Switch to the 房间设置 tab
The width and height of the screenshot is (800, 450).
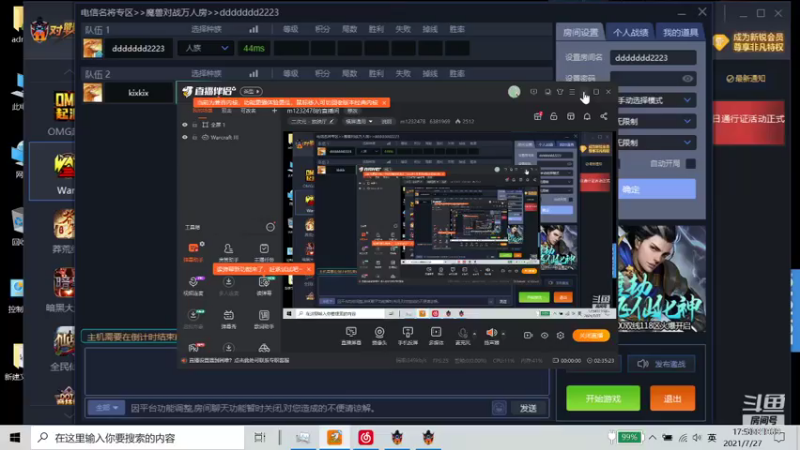(x=580, y=33)
